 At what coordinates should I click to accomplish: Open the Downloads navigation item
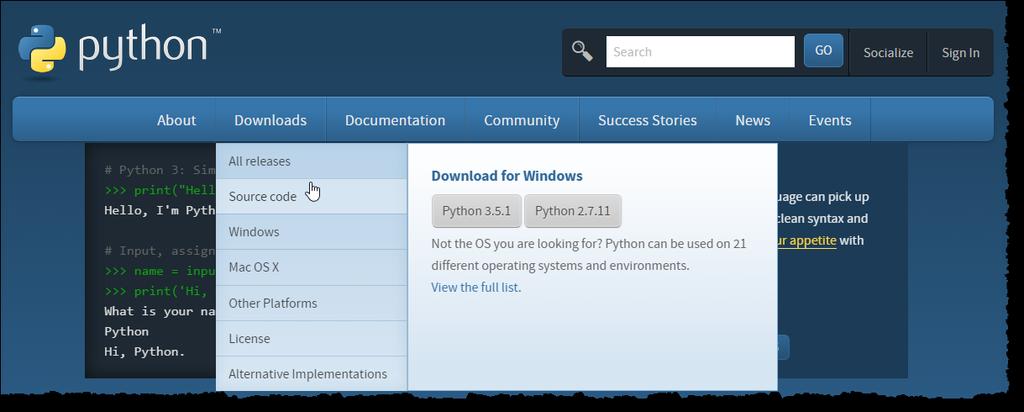coord(270,120)
